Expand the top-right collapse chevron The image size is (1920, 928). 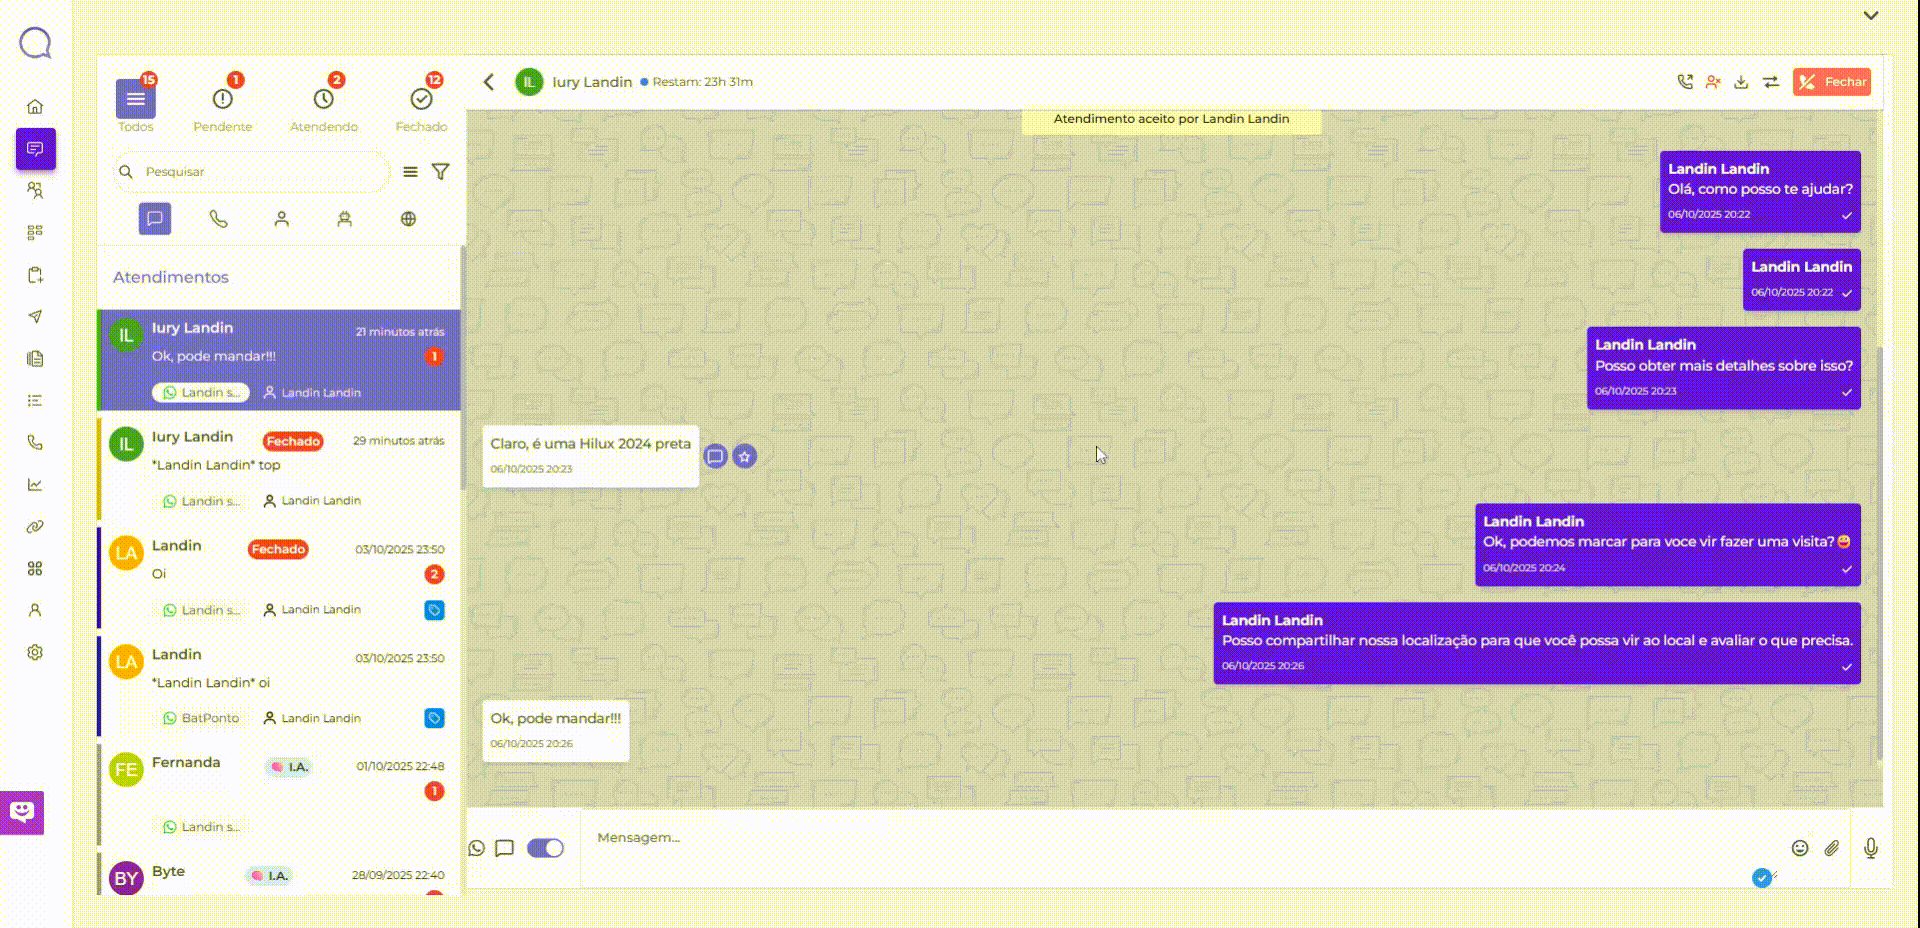[x=1870, y=16]
